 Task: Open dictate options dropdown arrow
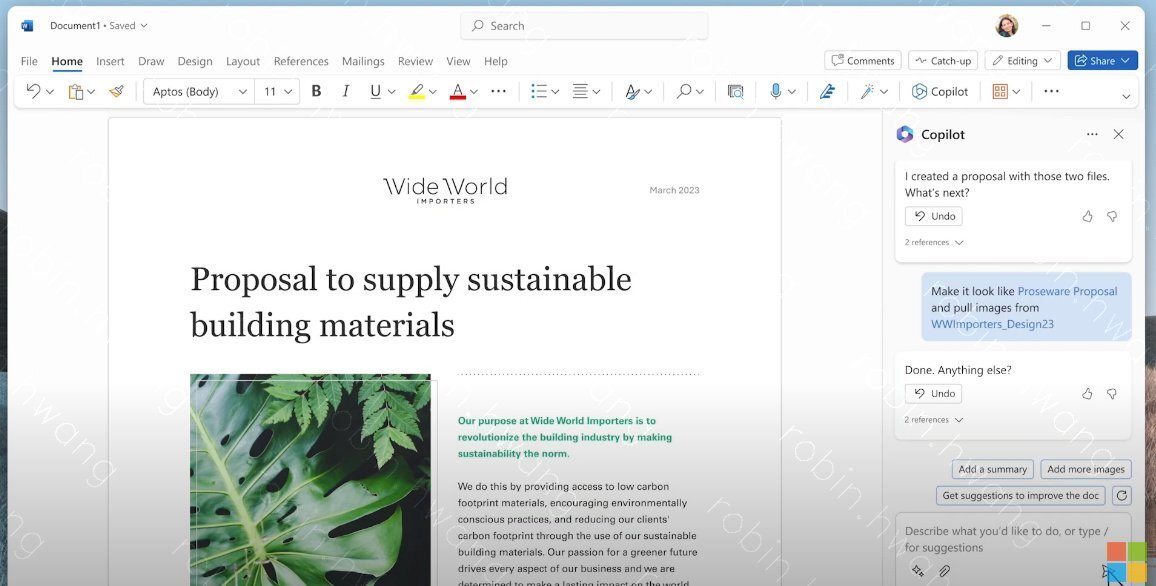792,92
